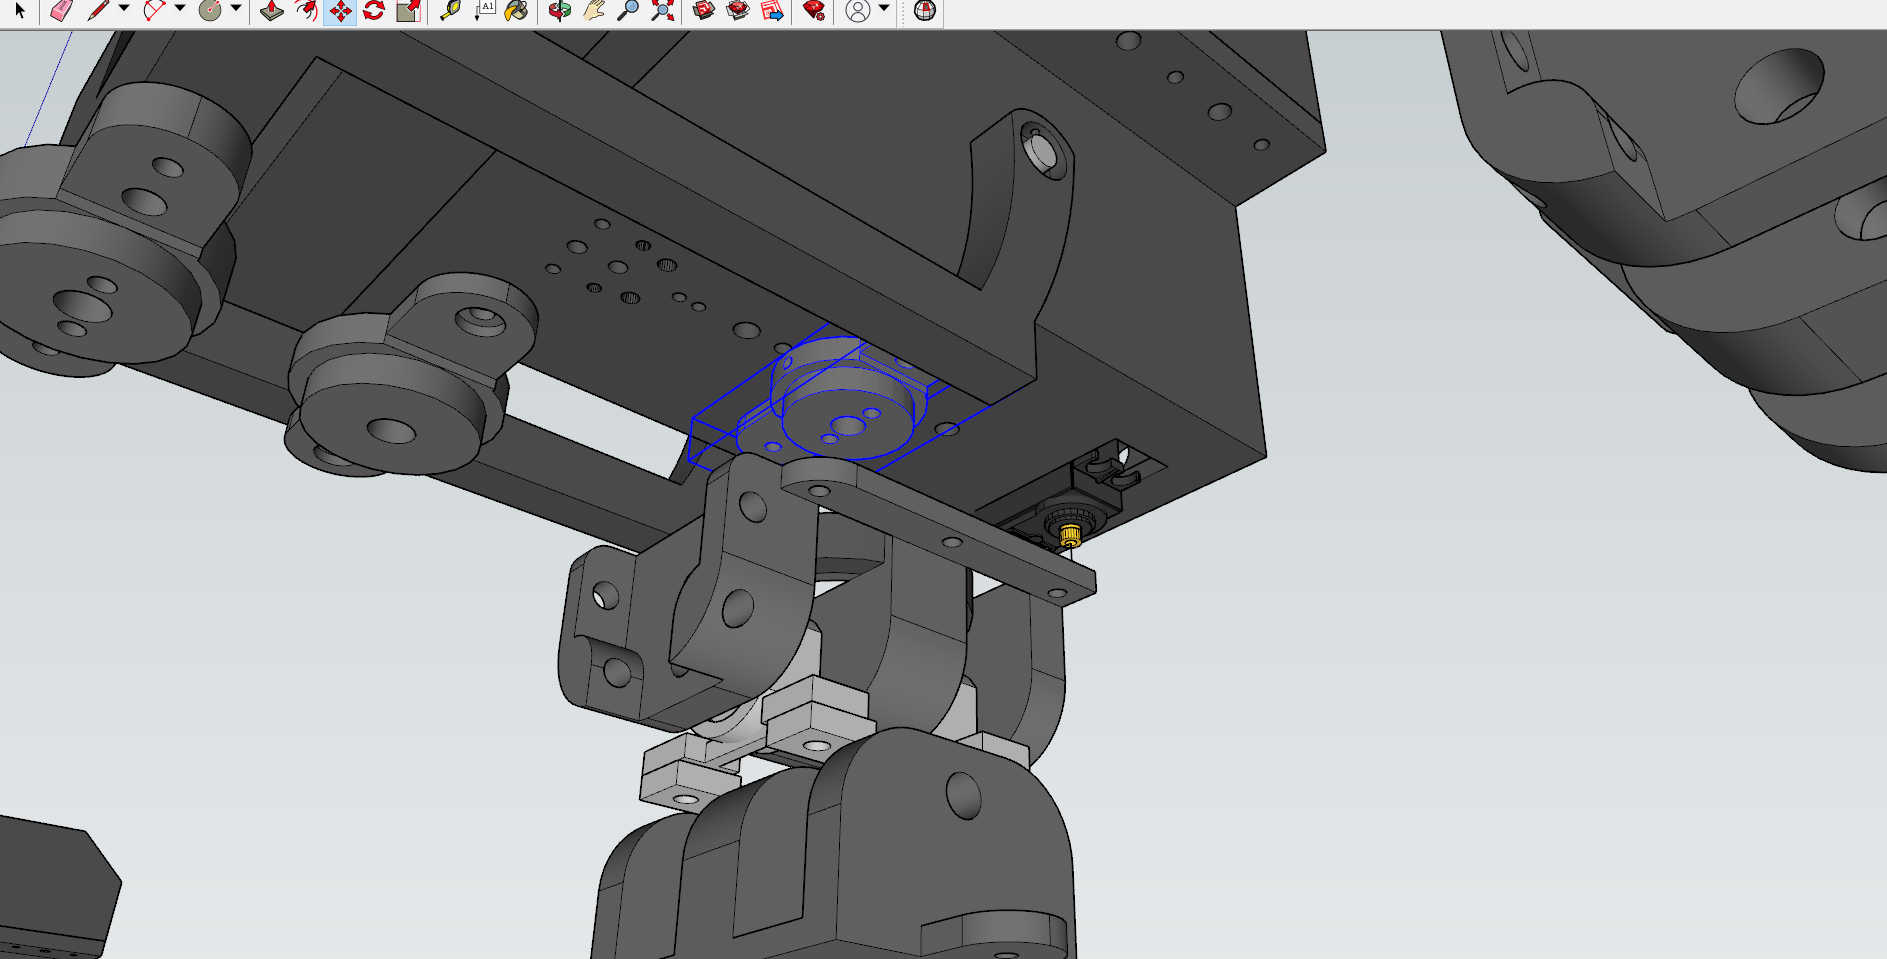Screen dimensions: 1887x959
Task: Select the Pan hand tool
Action: tap(594, 11)
